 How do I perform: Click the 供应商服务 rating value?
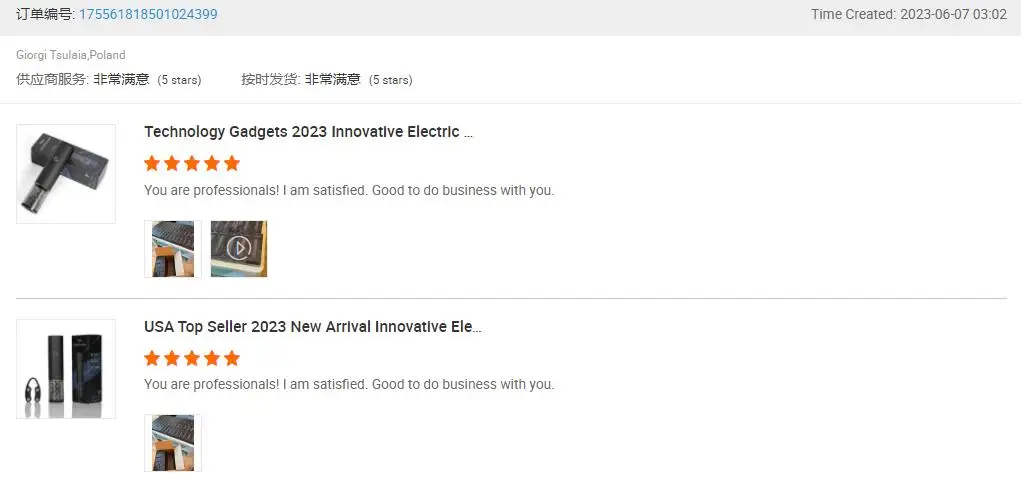[121, 79]
